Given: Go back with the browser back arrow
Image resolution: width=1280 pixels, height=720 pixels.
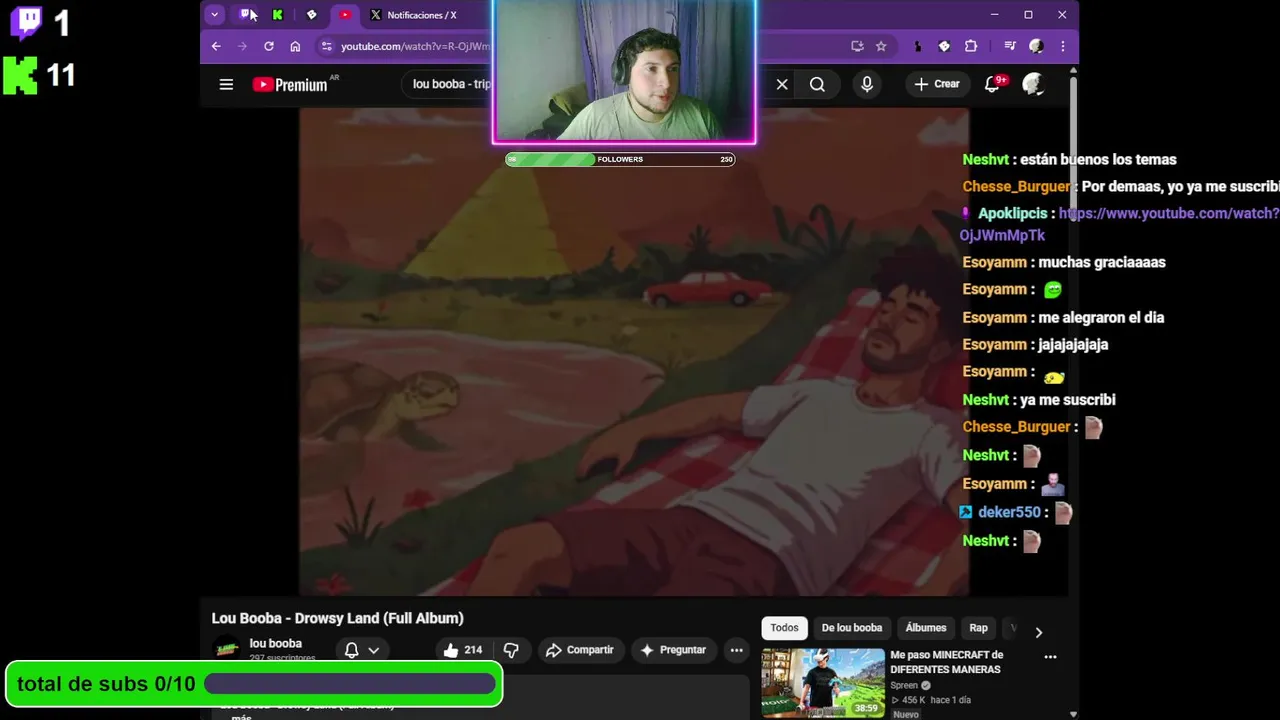Looking at the screenshot, I should tap(216, 46).
